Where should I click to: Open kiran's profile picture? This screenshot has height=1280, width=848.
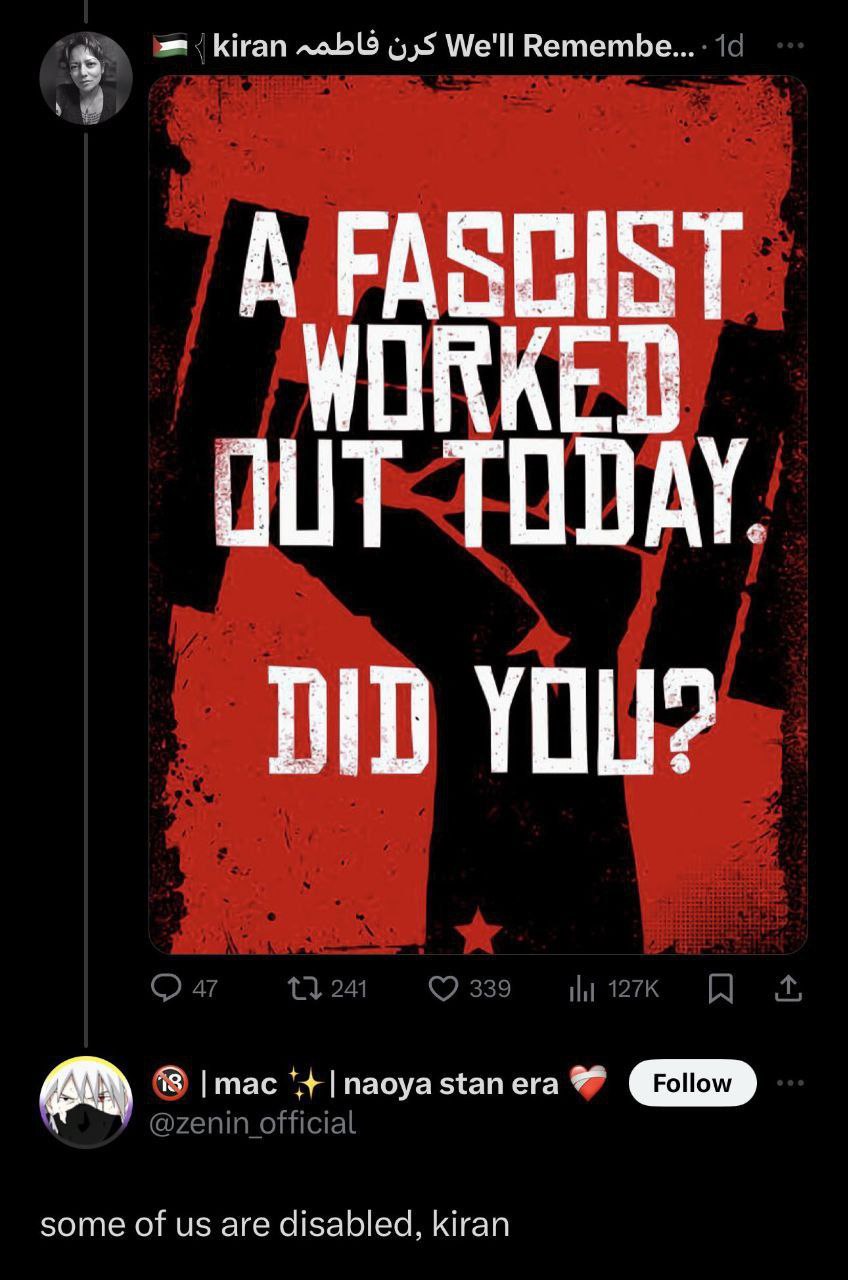coord(86,78)
